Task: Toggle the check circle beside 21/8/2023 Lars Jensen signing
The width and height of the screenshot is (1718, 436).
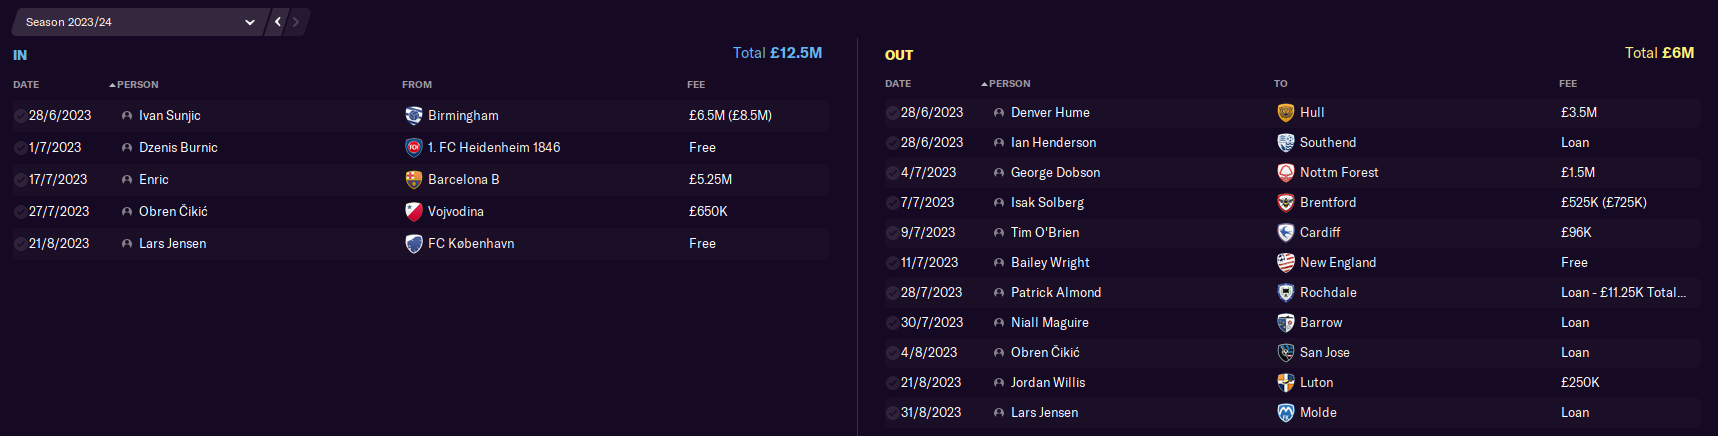Action: click(20, 244)
